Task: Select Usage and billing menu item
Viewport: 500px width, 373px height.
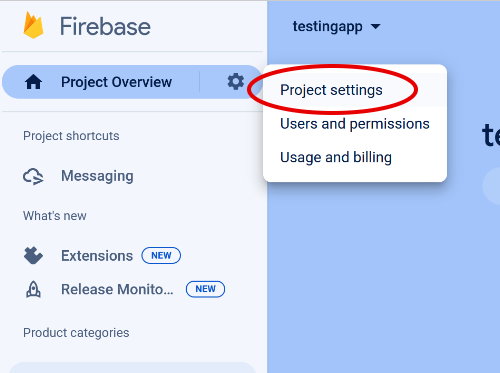Action: [x=336, y=157]
